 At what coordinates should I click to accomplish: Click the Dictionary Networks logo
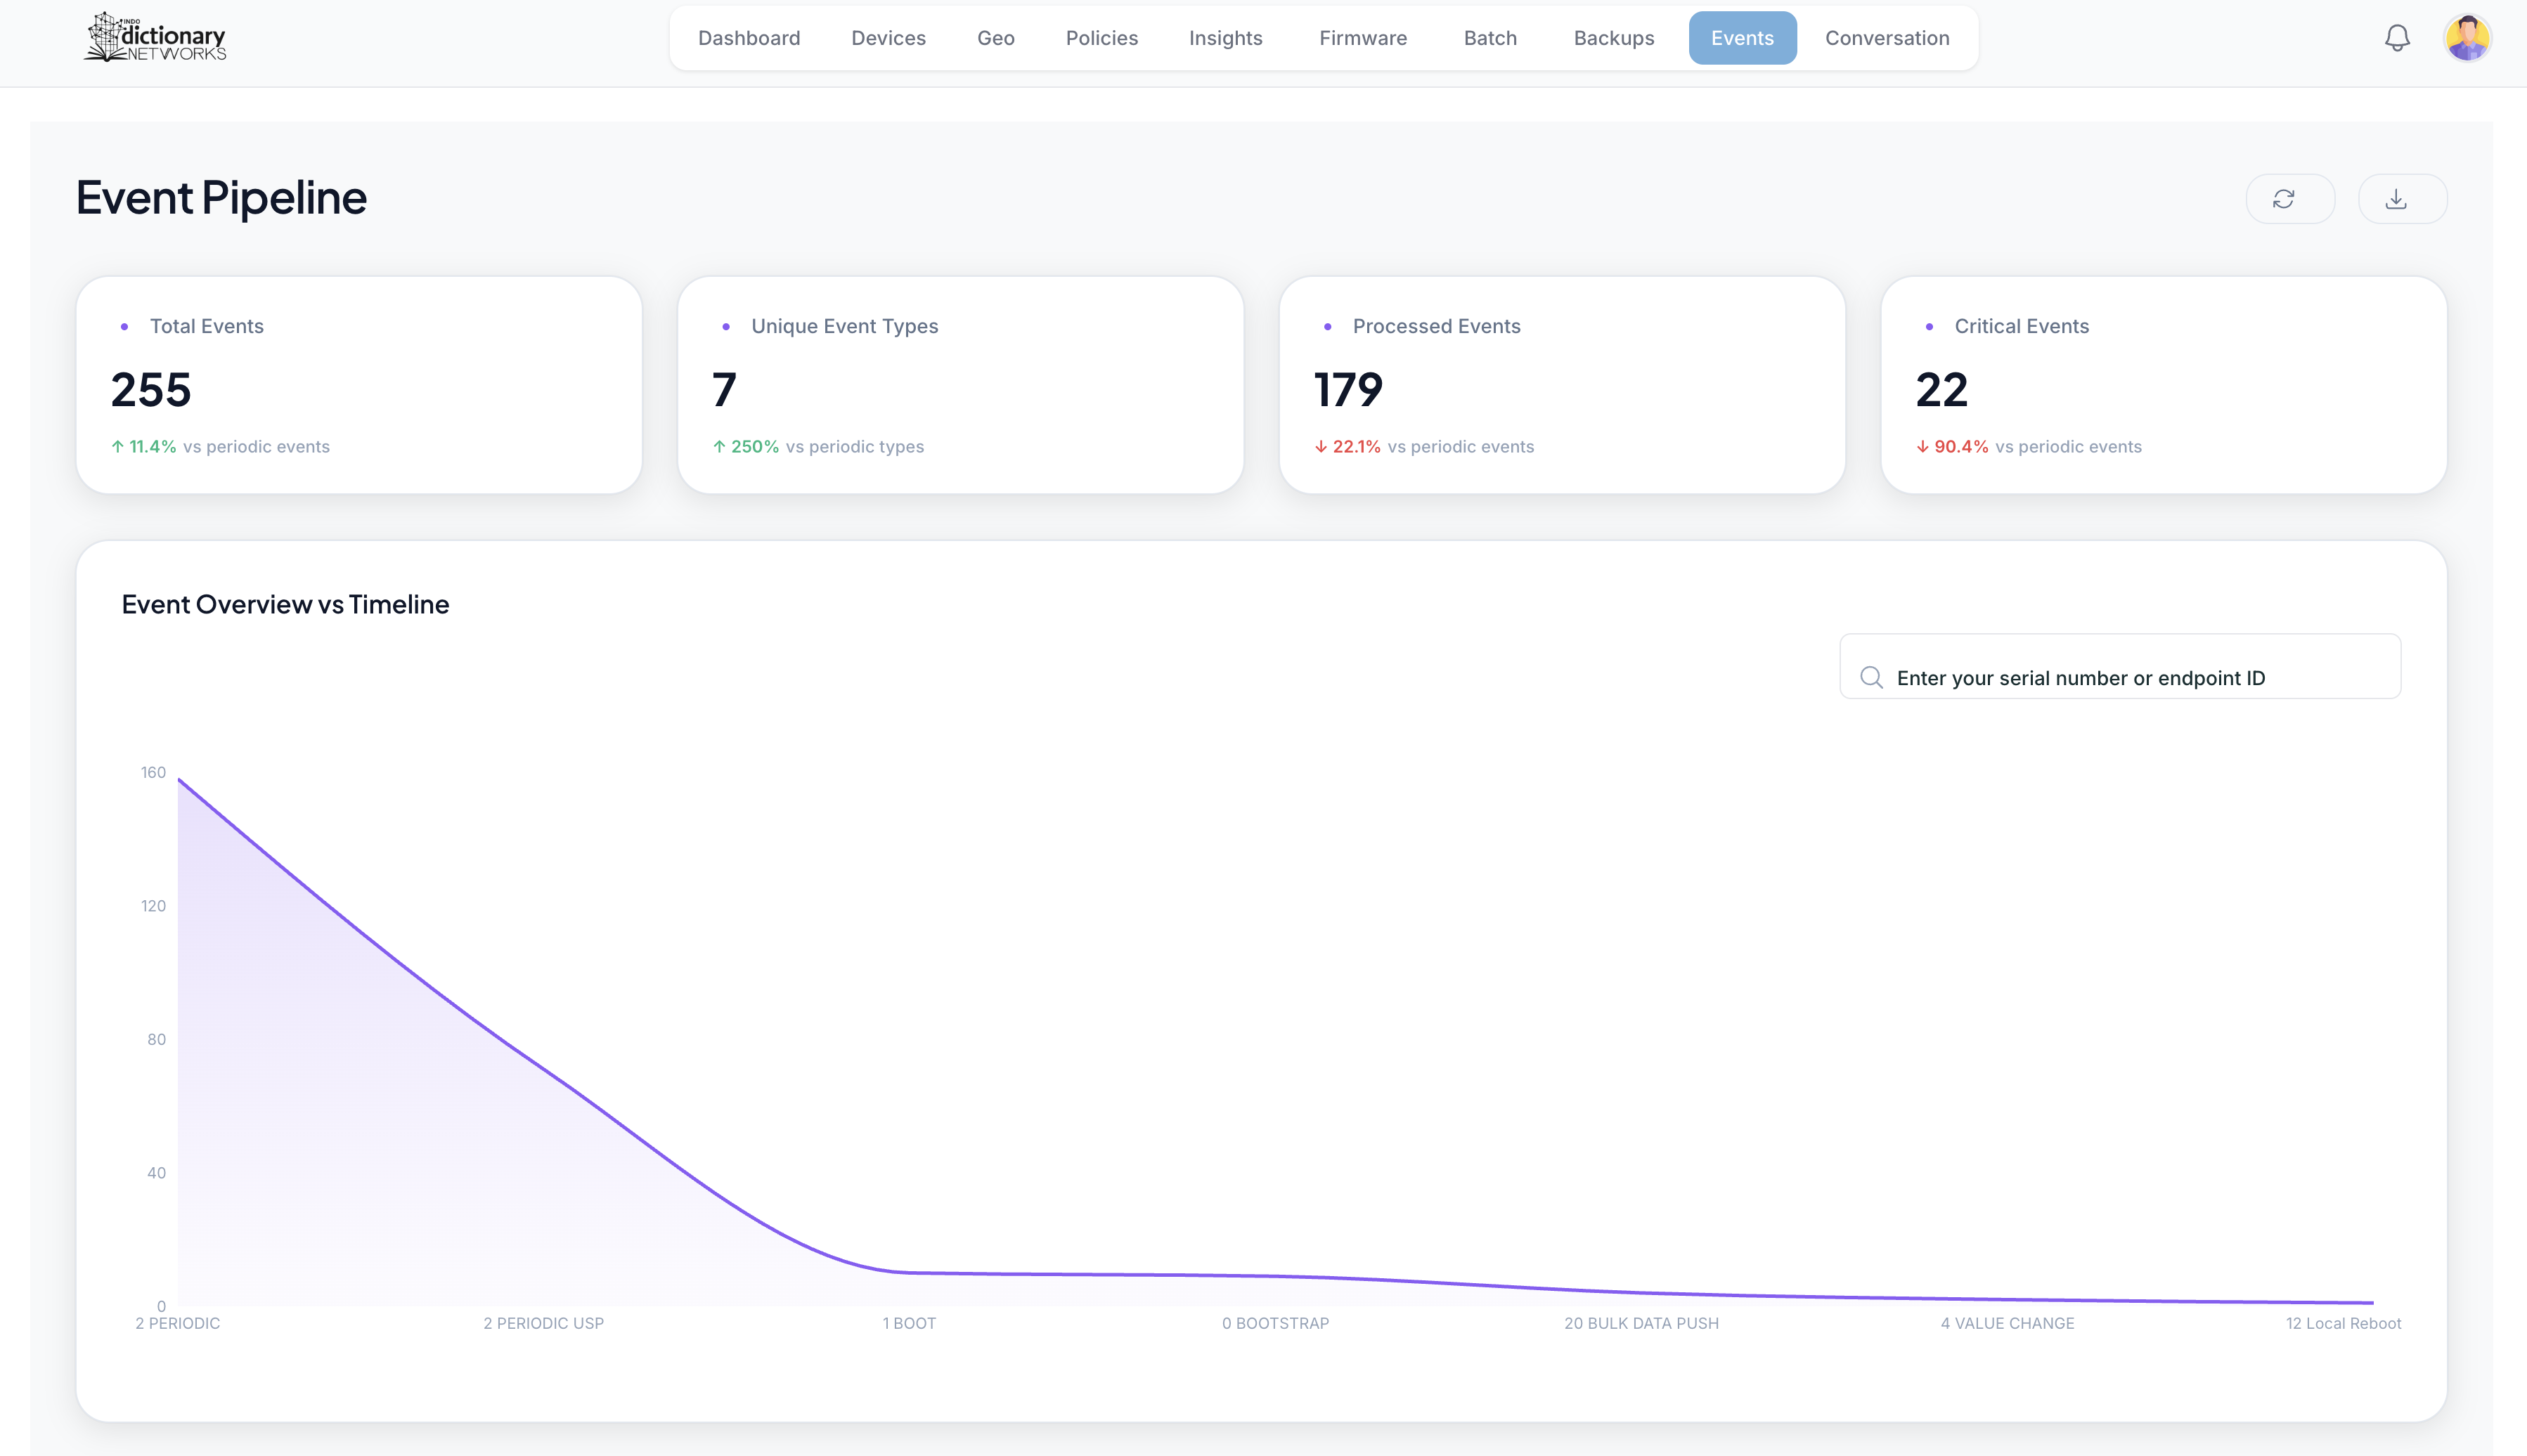click(156, 38)
